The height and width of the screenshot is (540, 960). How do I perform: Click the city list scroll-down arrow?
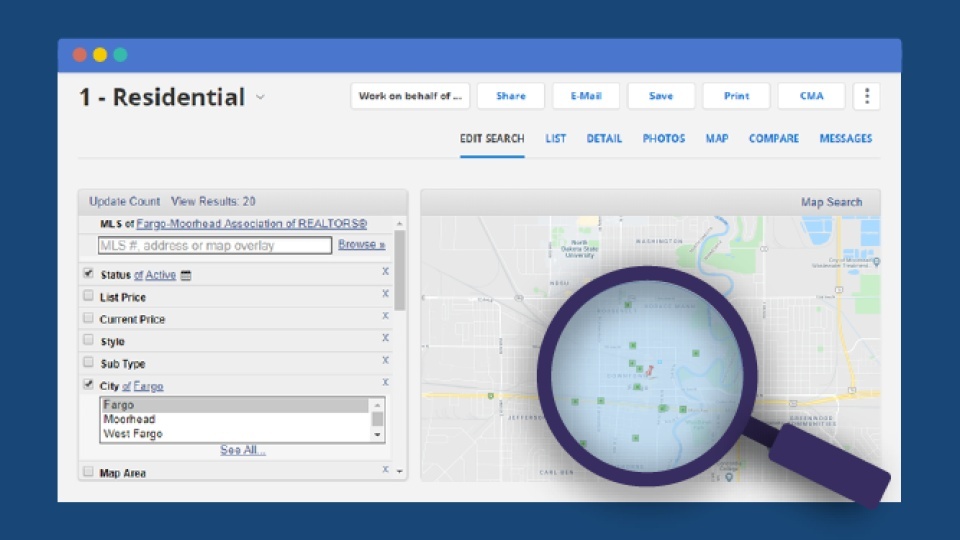tap(377, 435)
